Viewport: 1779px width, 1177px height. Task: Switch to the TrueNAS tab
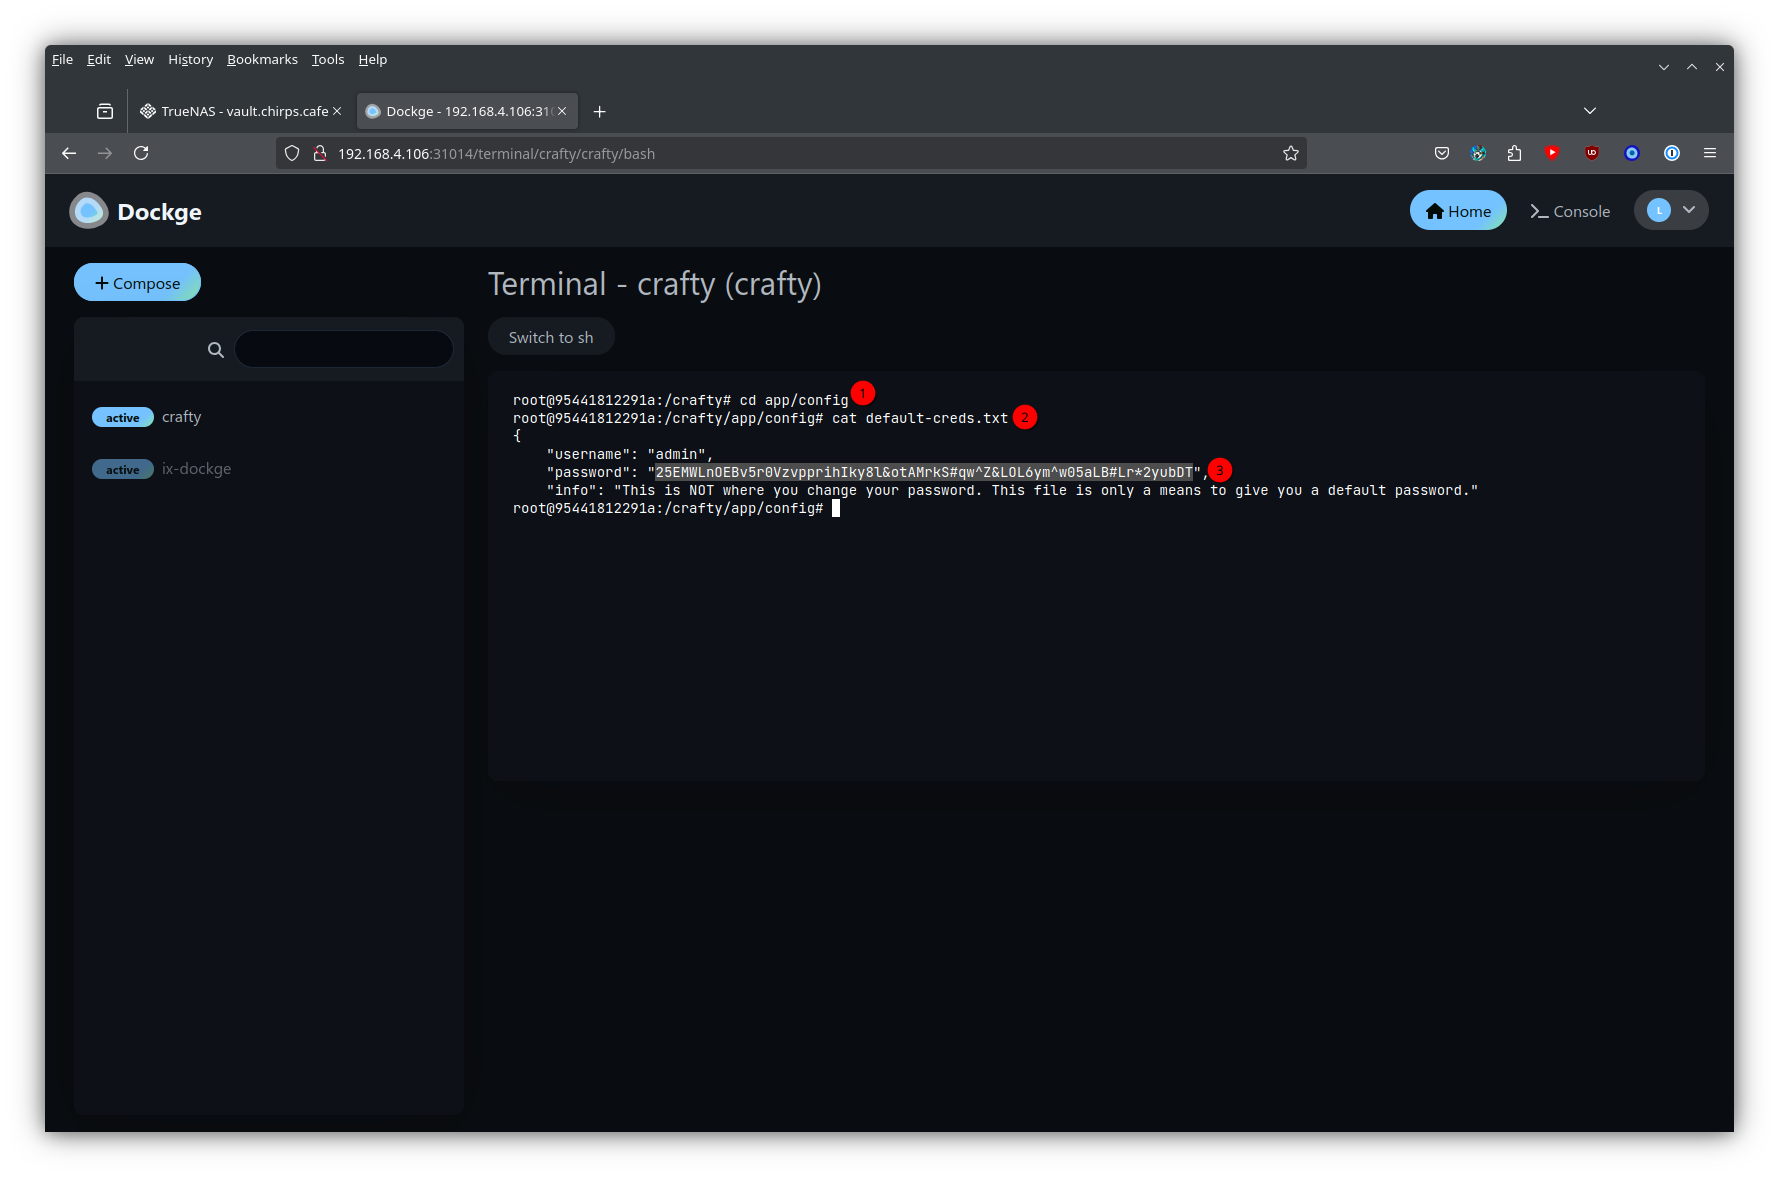(240, 111)
